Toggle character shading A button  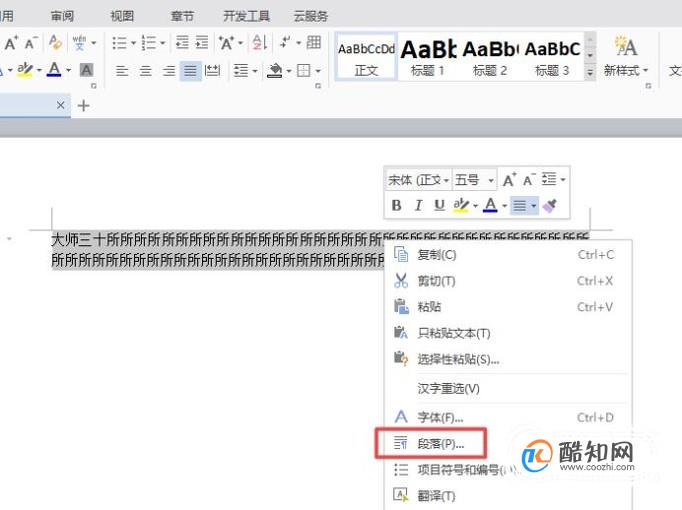click(x=86, y=70)
